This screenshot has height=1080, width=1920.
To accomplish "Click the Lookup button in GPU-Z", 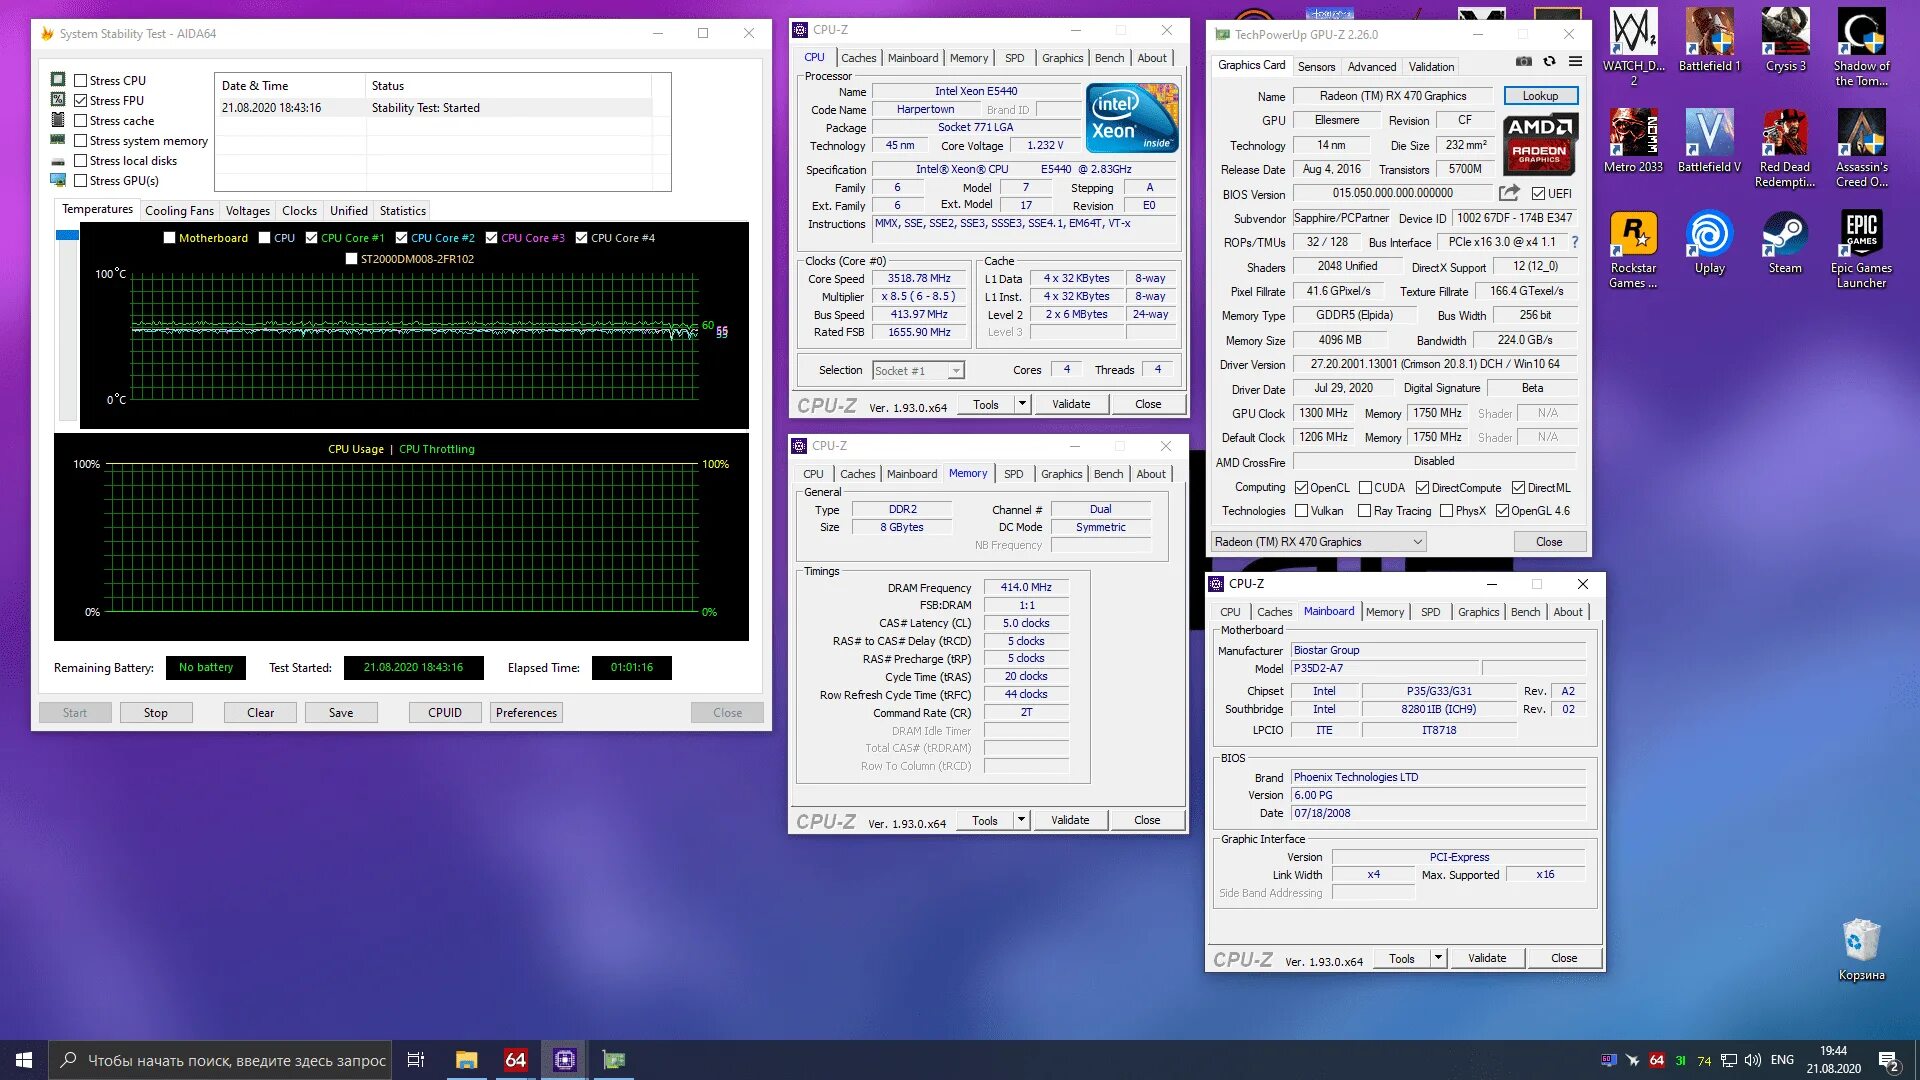I will (1540, 96).
